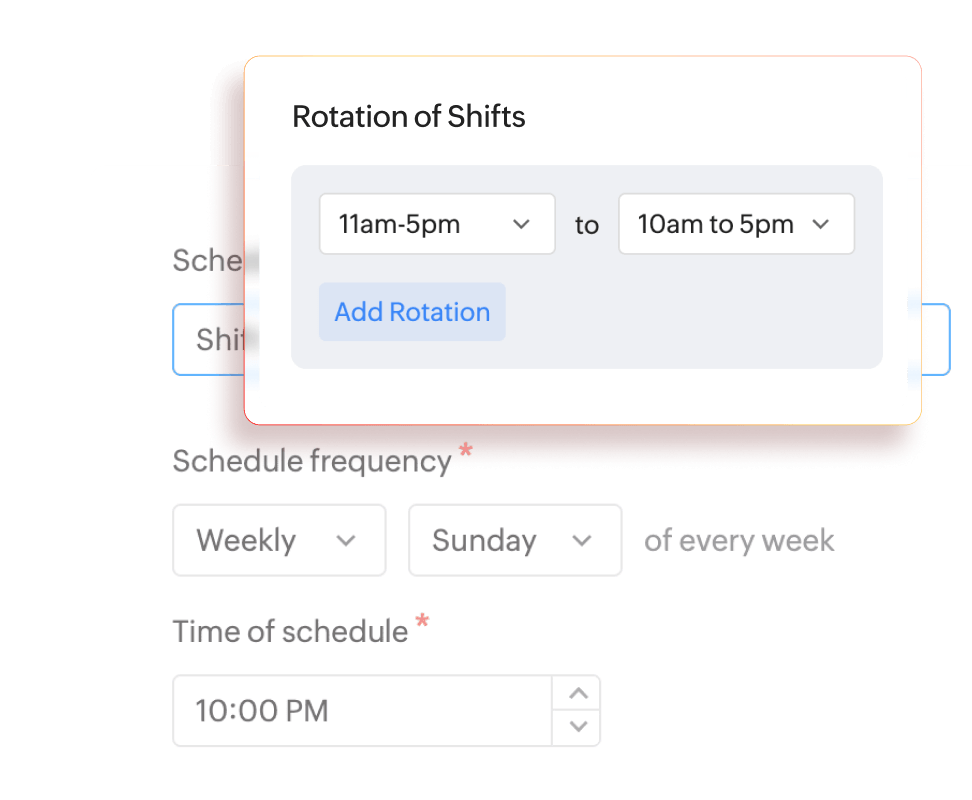
Task: Click the chevron beside the Sunday selector
Action: pyautogui.click(x=585, y=541)
